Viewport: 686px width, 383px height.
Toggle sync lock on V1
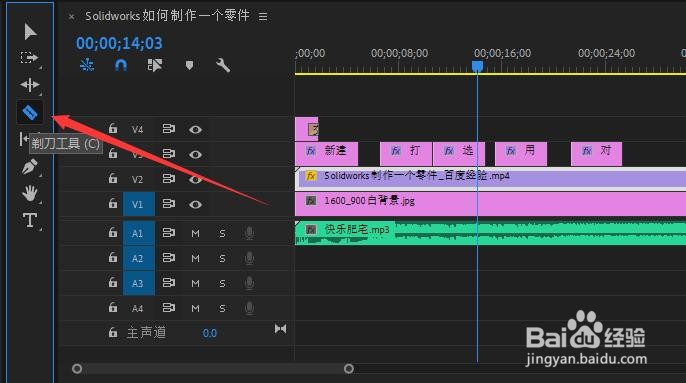click(168, 204)
